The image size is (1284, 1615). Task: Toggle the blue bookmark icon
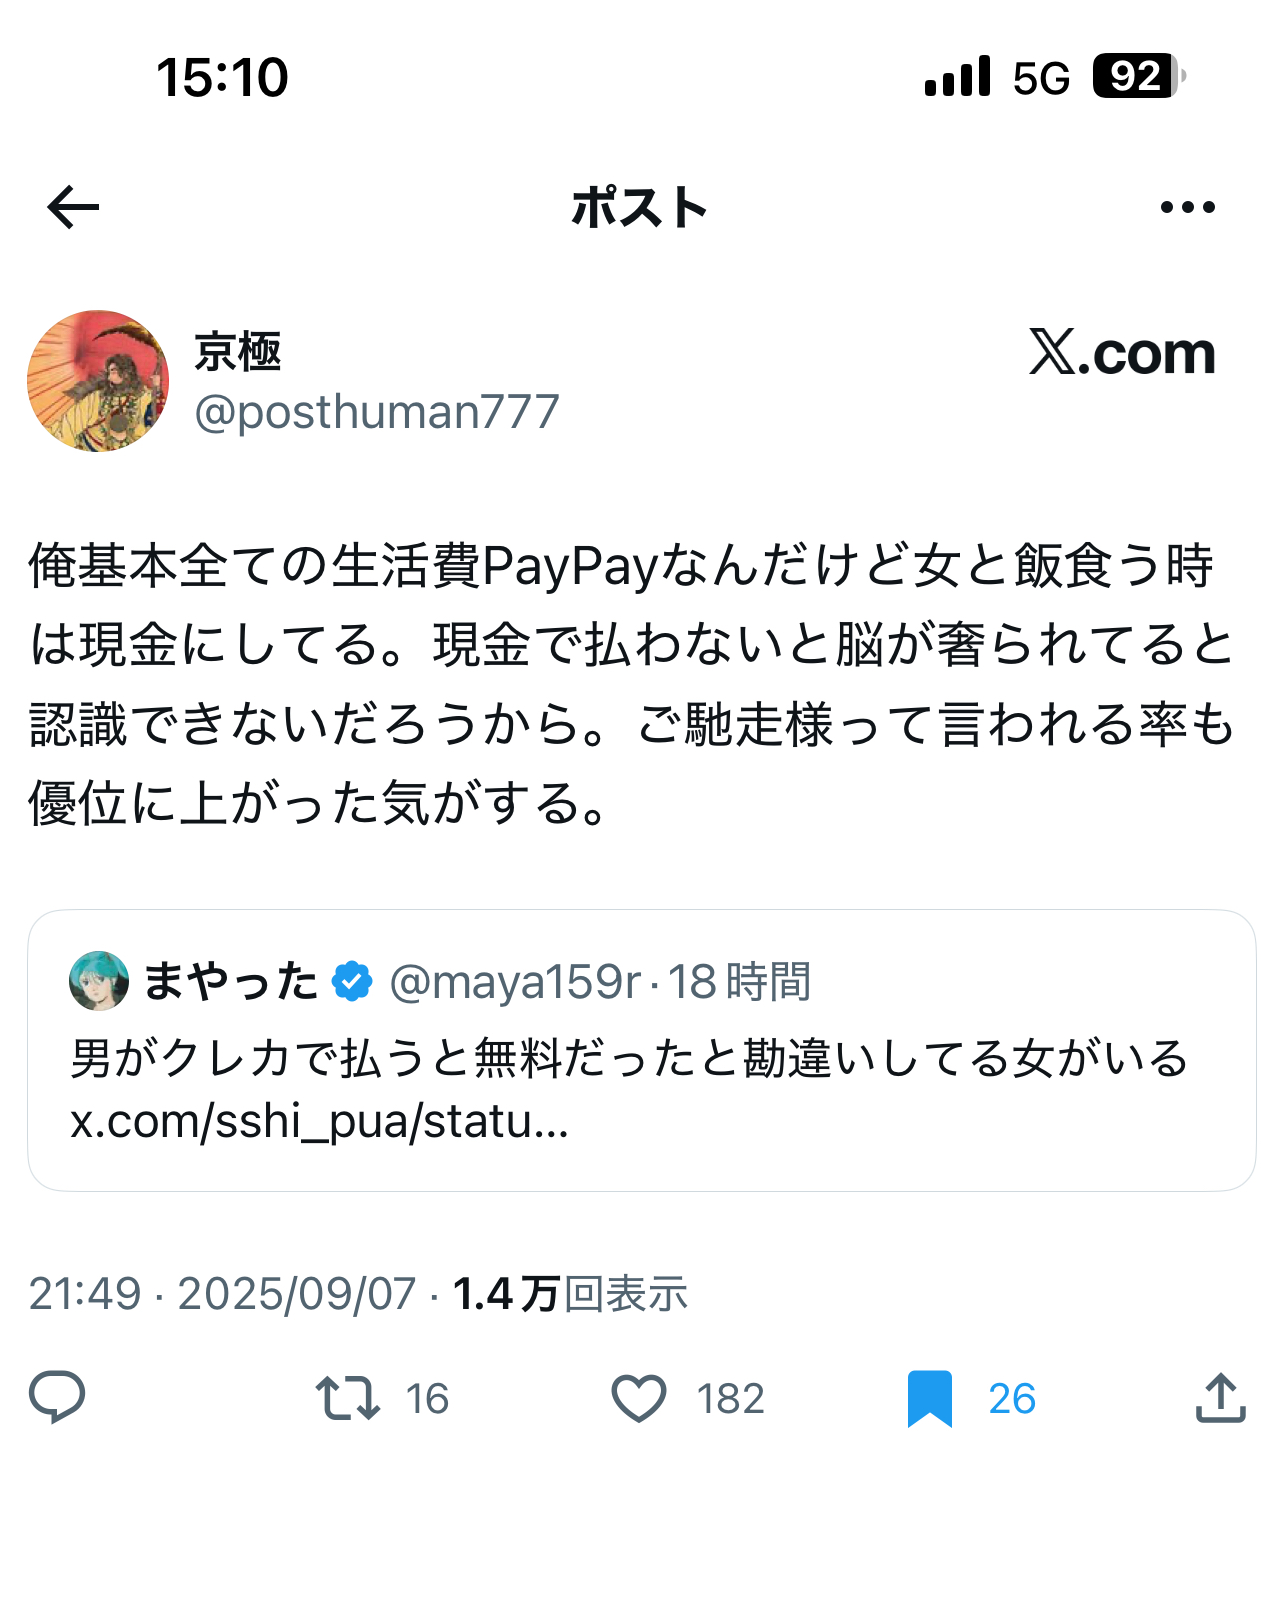point(929,1398)
